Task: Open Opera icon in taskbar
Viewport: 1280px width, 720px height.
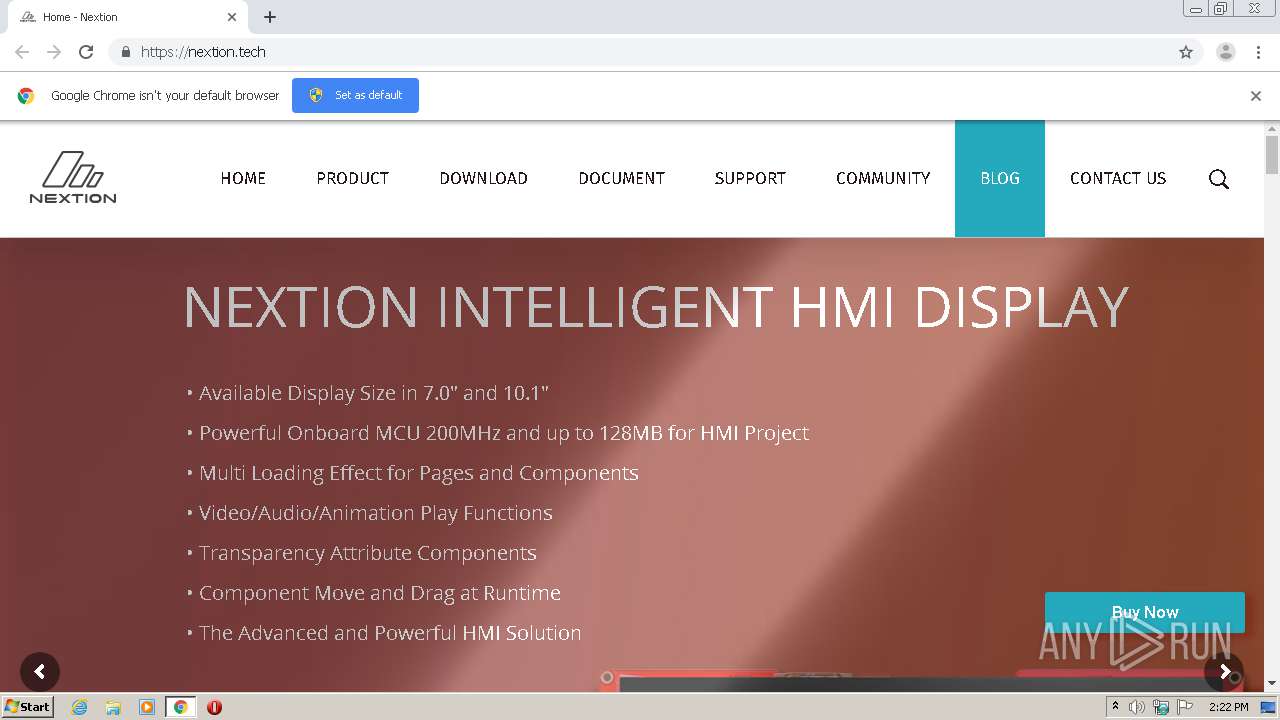Action: click(x=214, y=707)
